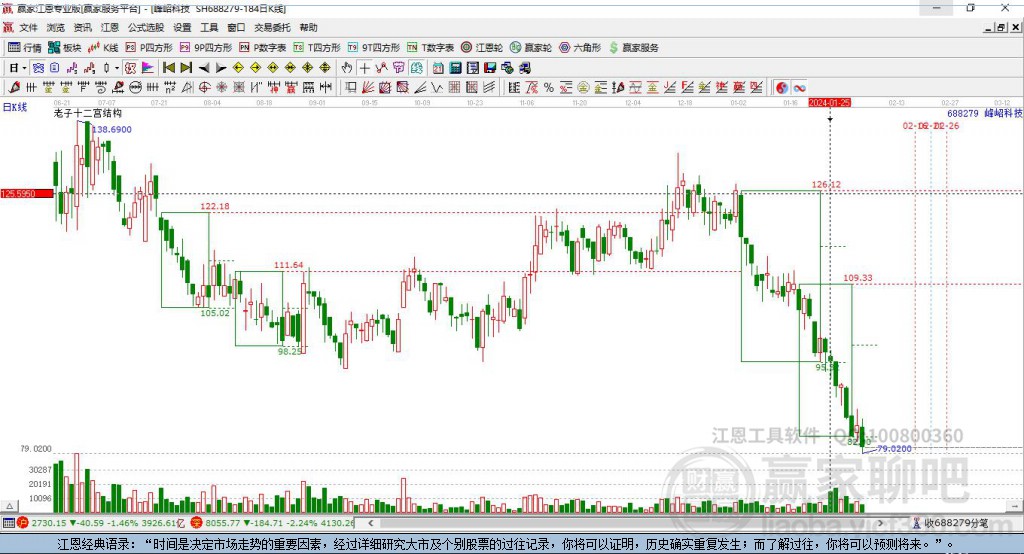Open 赢家服务 with the dollar icon

pos(633,48)
